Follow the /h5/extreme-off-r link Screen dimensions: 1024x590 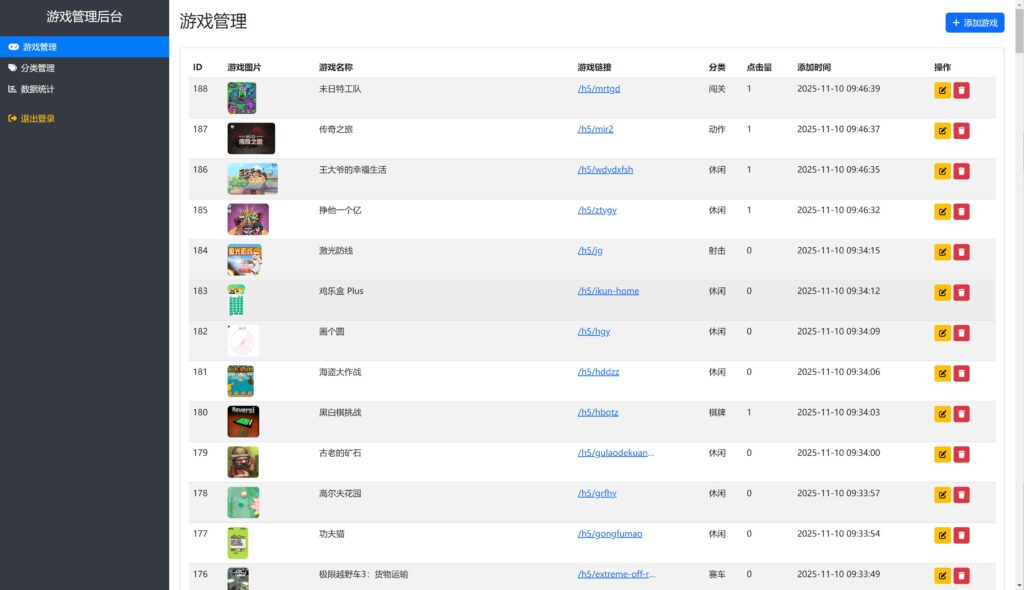click(614, 573)
